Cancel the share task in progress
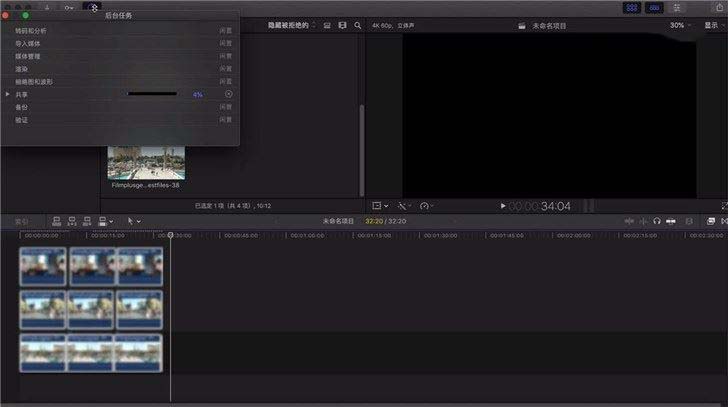Image resolution: width=728 pixels, height=407 pixels. coord(228,94)
